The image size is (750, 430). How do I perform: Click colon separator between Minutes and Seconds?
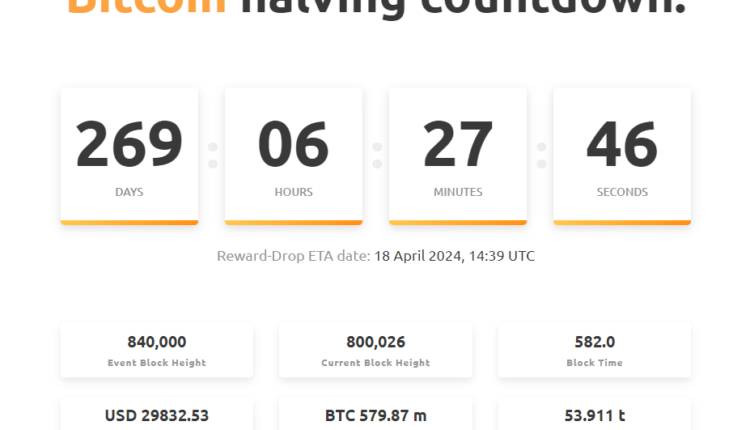[541, 155]
